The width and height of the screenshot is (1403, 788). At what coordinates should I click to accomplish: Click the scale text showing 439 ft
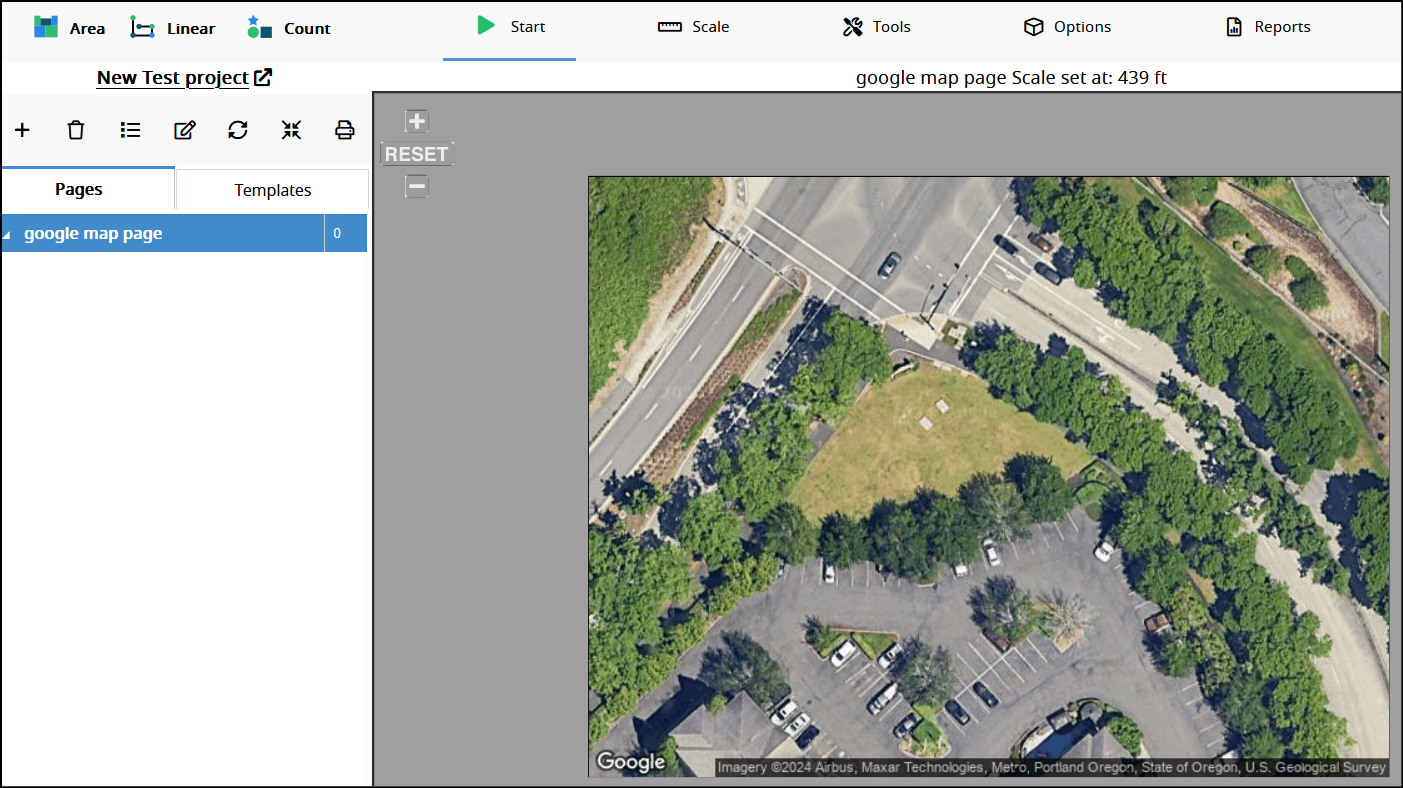click(1011, 77)
